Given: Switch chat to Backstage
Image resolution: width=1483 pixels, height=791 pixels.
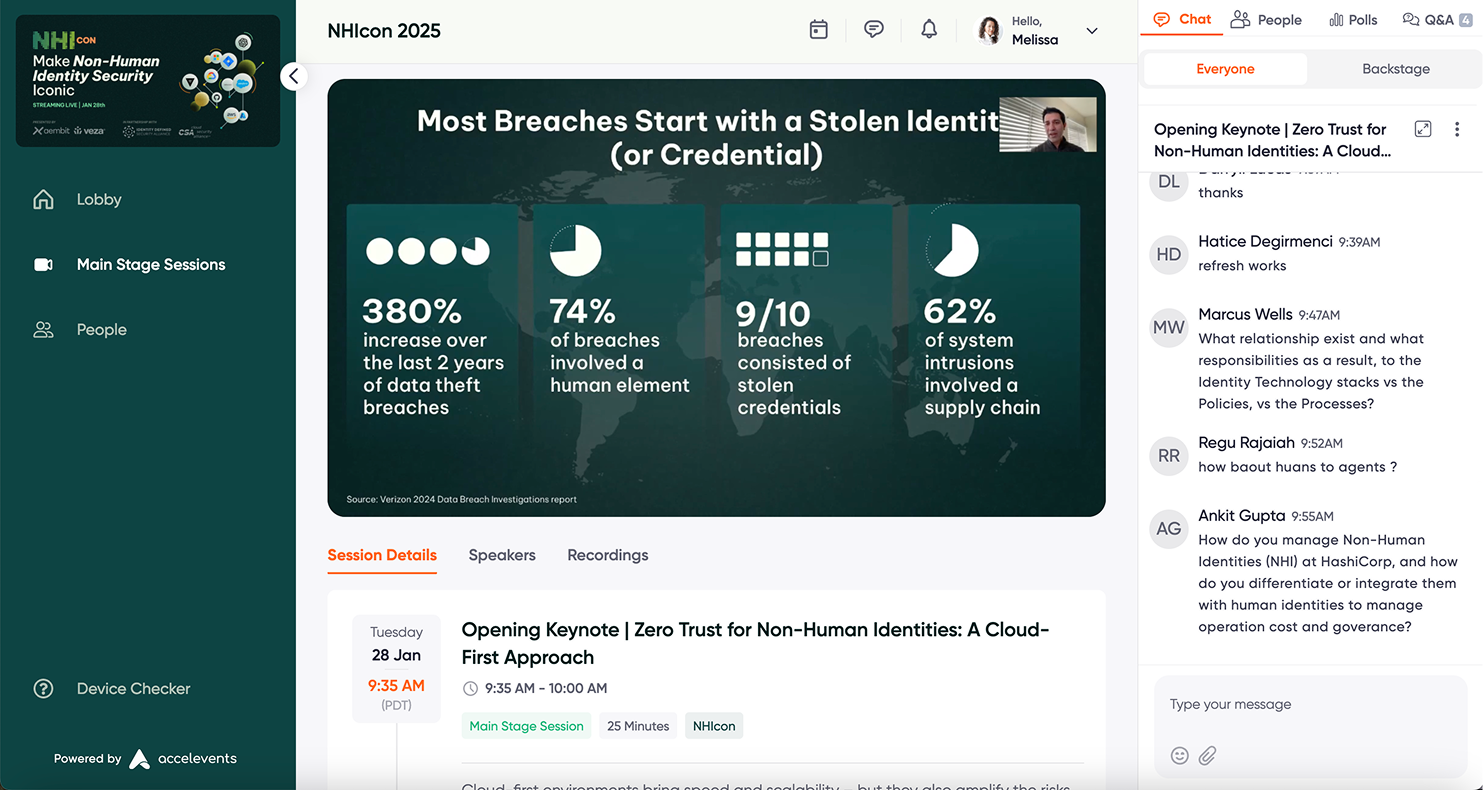Looking at the screenshot, I should (x=1395, y=69).
